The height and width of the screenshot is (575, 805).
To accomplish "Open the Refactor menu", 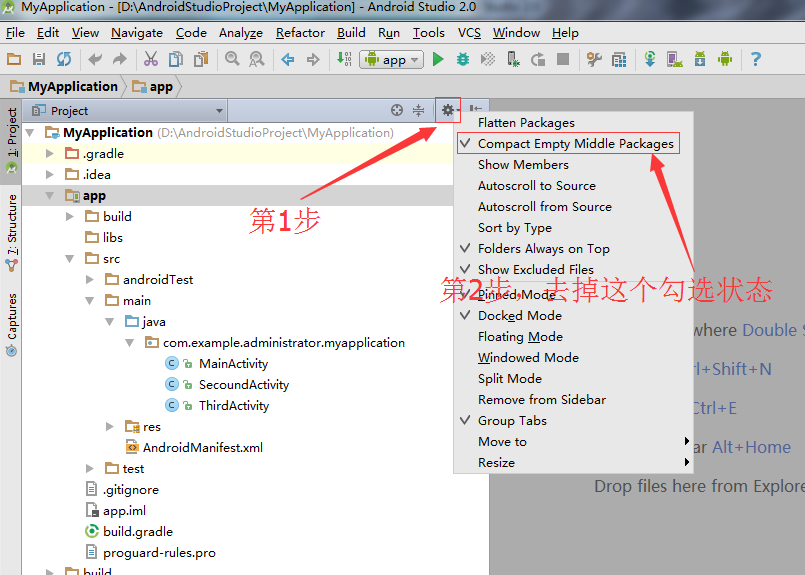I will coord(300,33).
